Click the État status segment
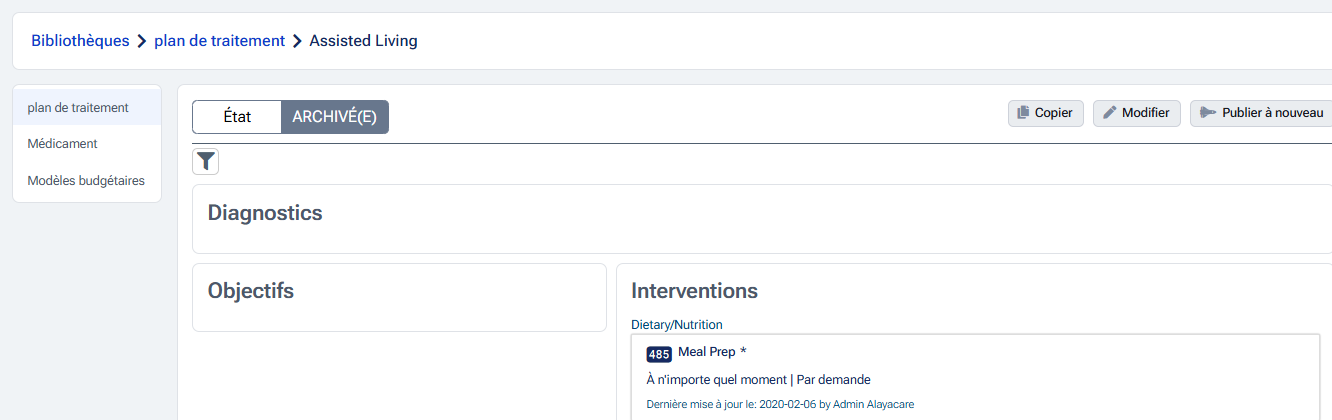Image resolution: width=1332 pixels, height=420 pixels. pos(237,117)
